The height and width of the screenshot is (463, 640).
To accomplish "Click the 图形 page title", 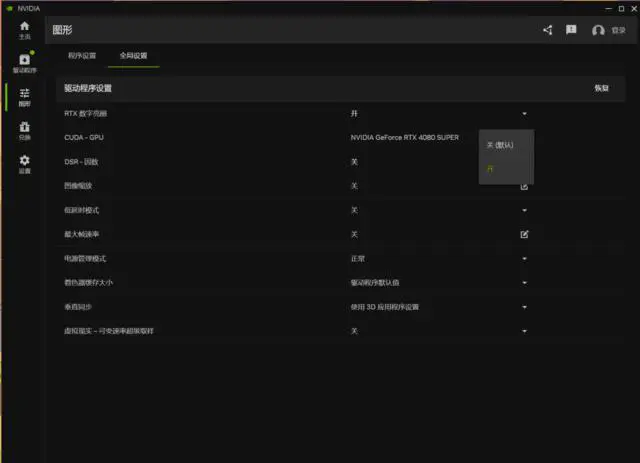I will pyautogui.click(x=62, y=30).
